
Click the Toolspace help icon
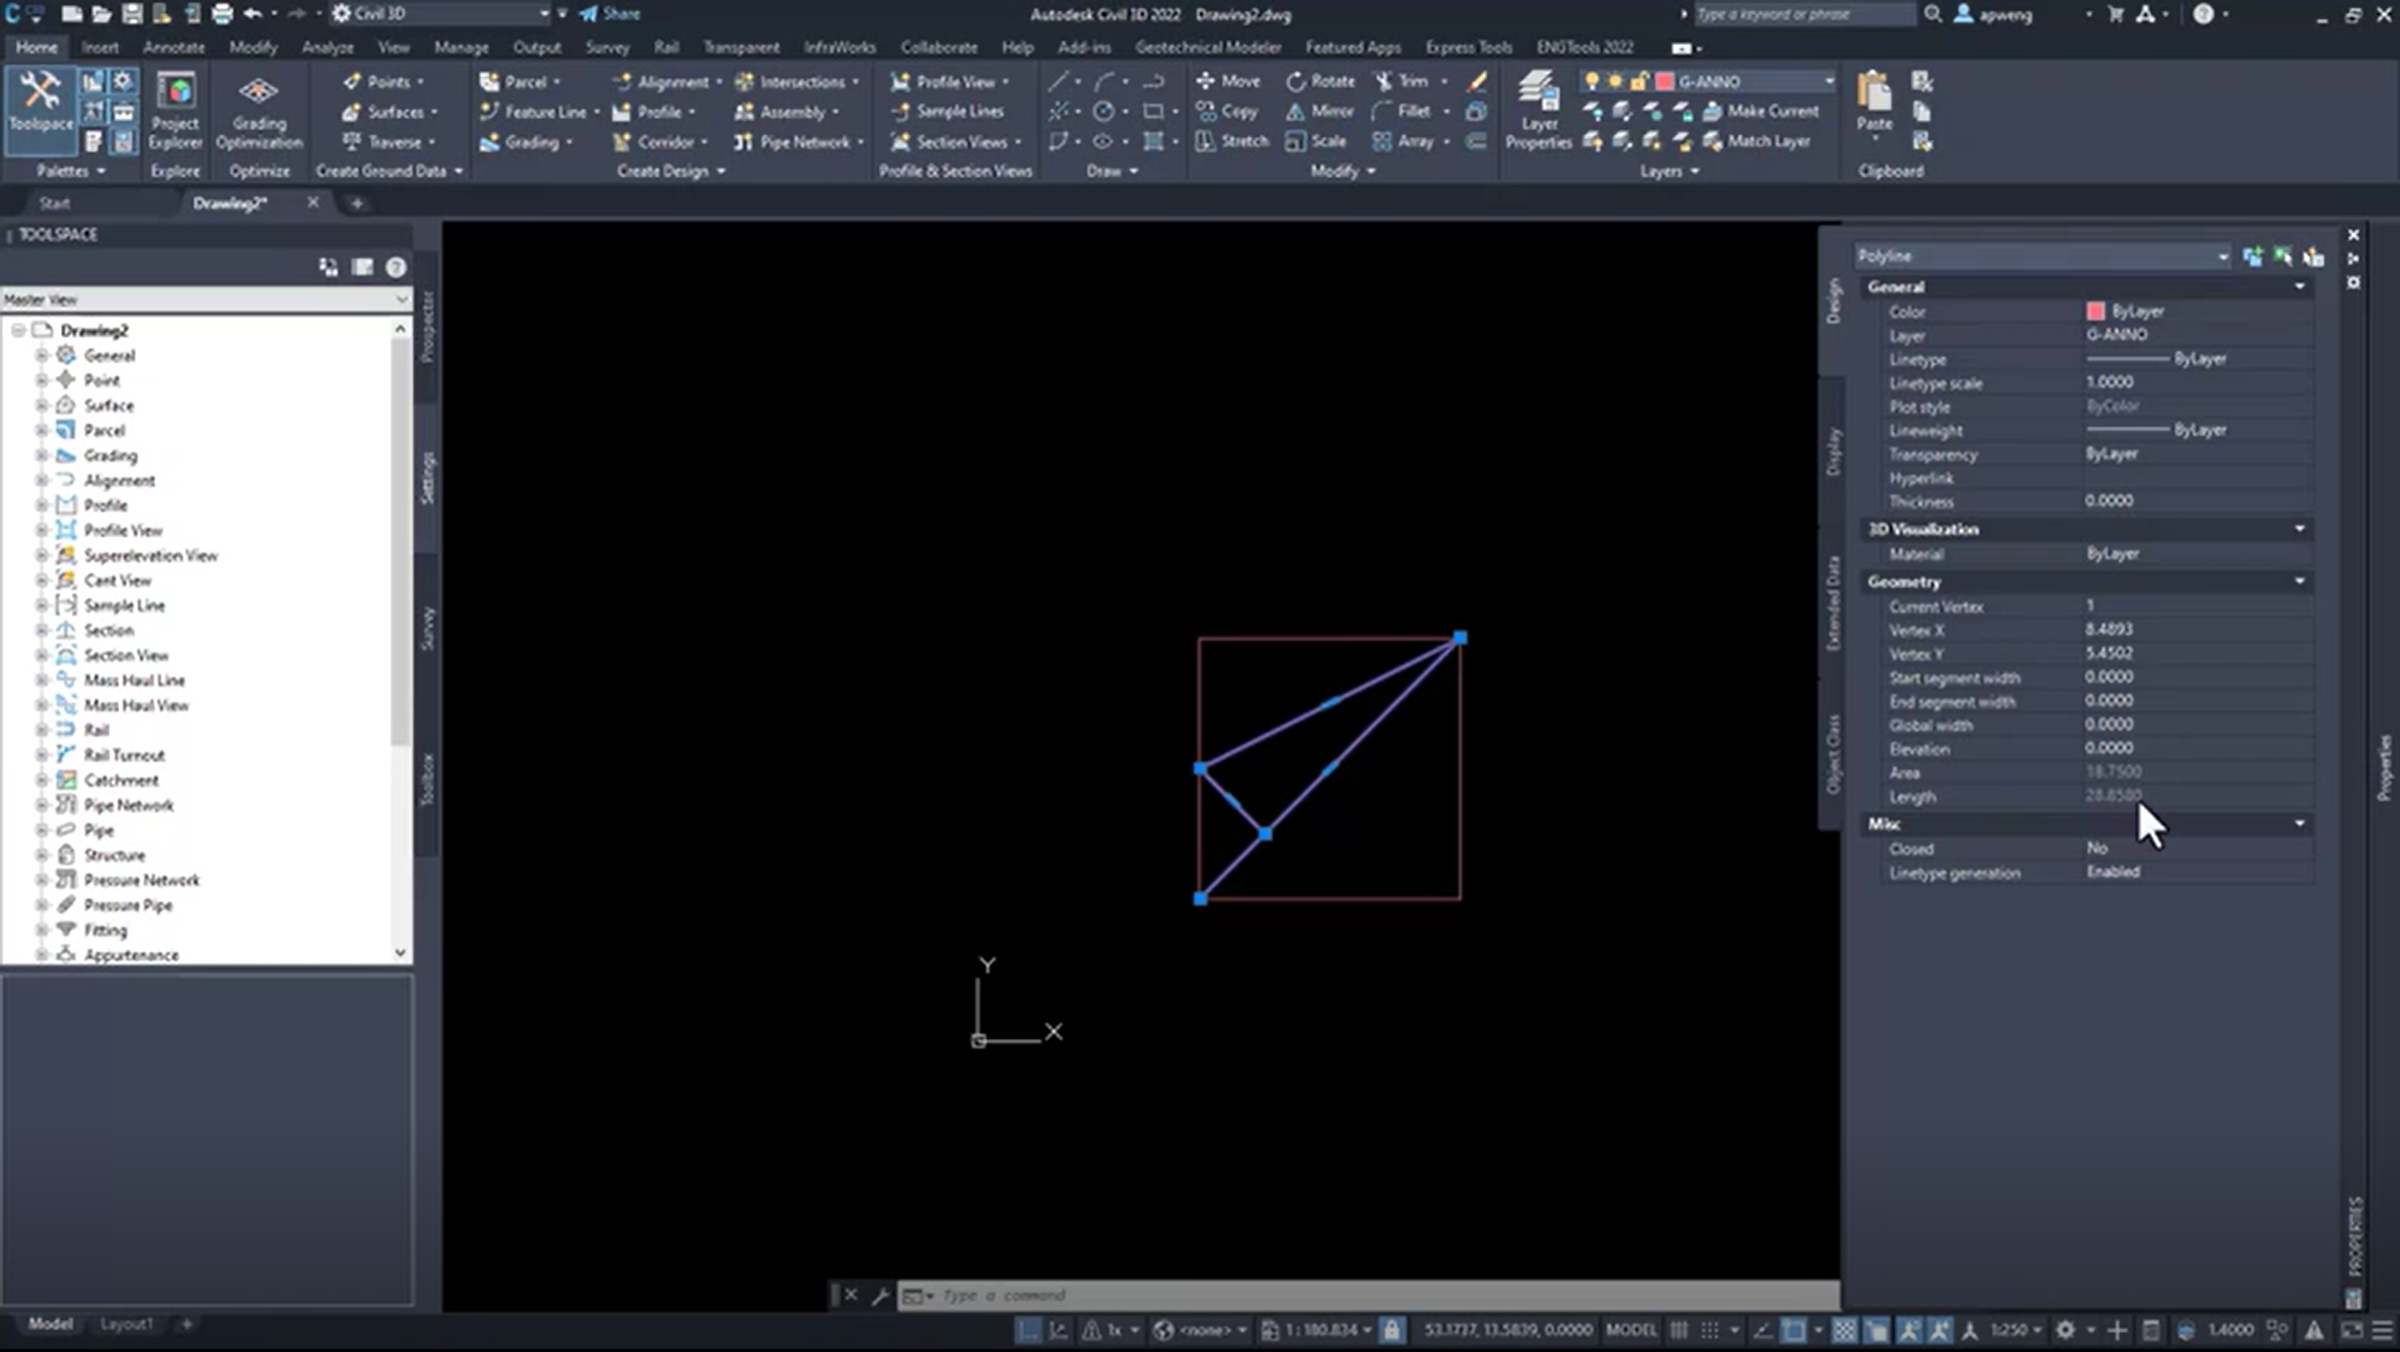(x=396, y=267)
